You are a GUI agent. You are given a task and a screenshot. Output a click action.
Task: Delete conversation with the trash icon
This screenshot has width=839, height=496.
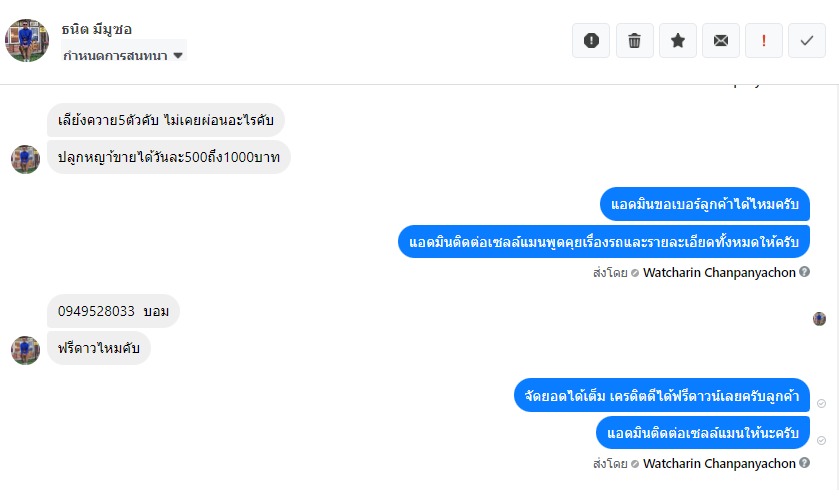pyautogui.click(x=634, y=41)
